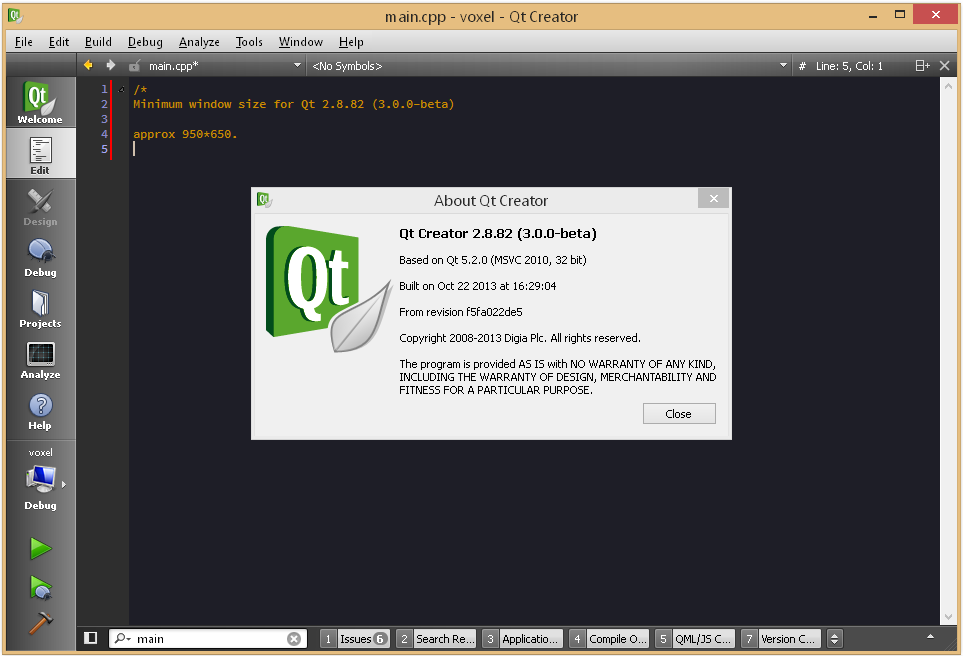
Task: Open the File menu
Action: click(x=24, y=42)
